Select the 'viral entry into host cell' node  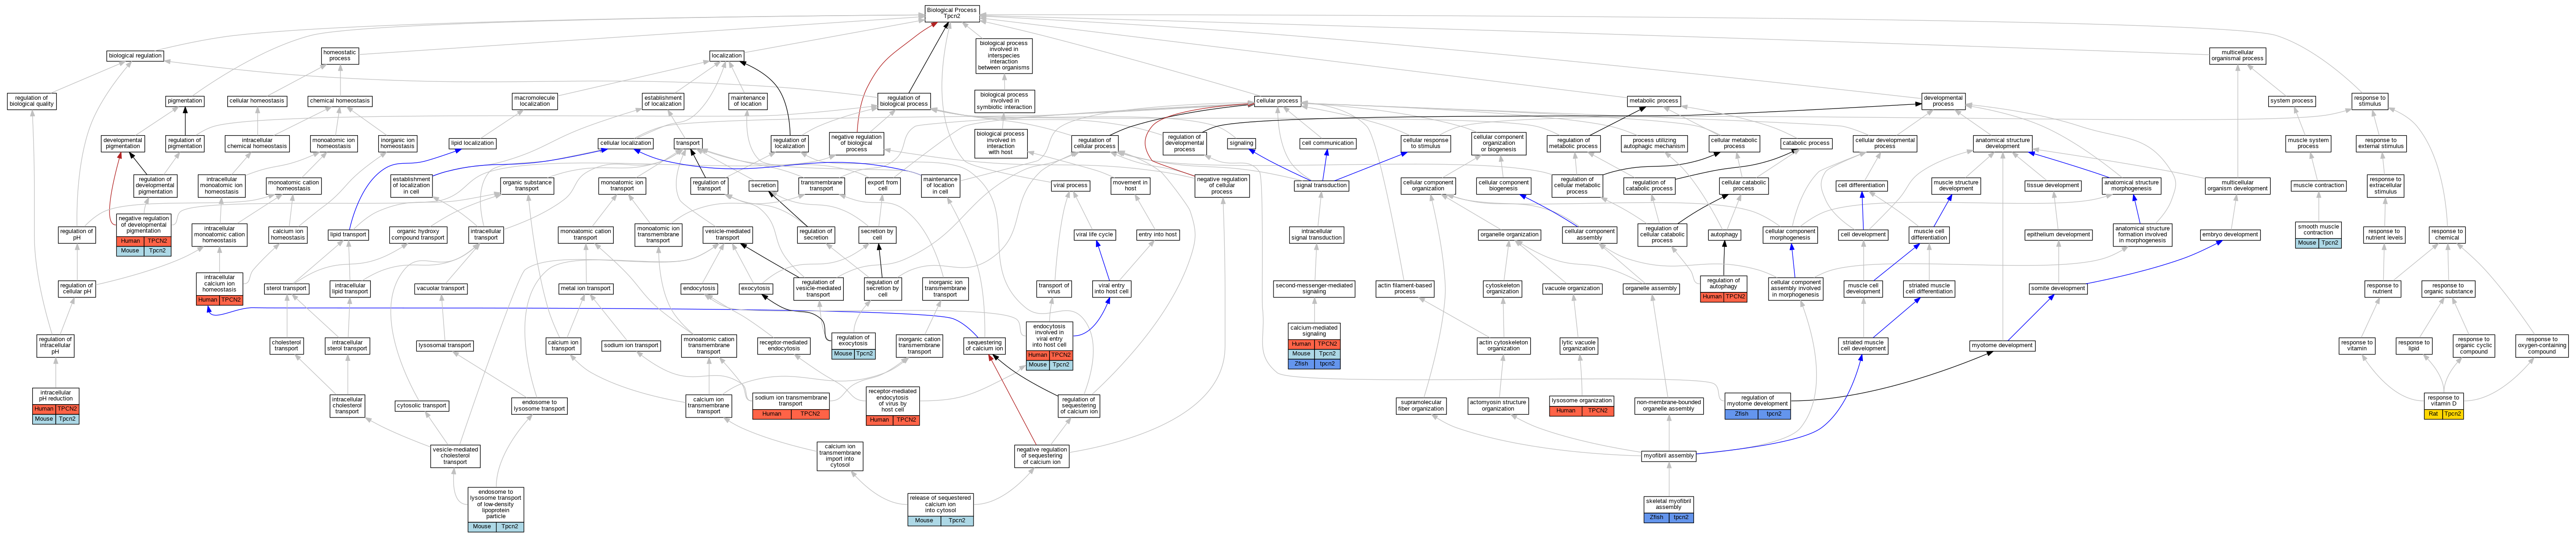coord(1111,289)
